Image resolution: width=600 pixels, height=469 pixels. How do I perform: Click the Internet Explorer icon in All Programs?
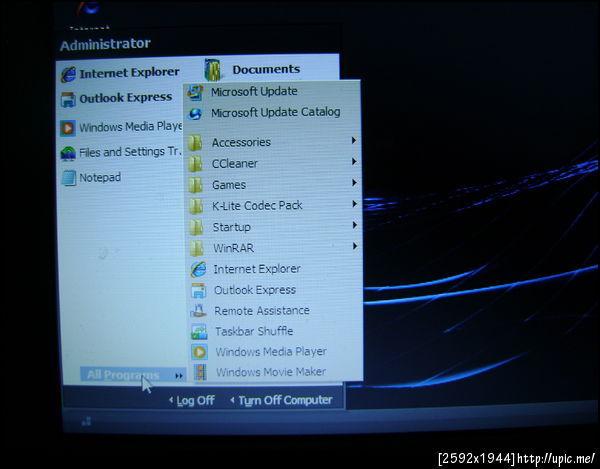[x=198, y=270]
